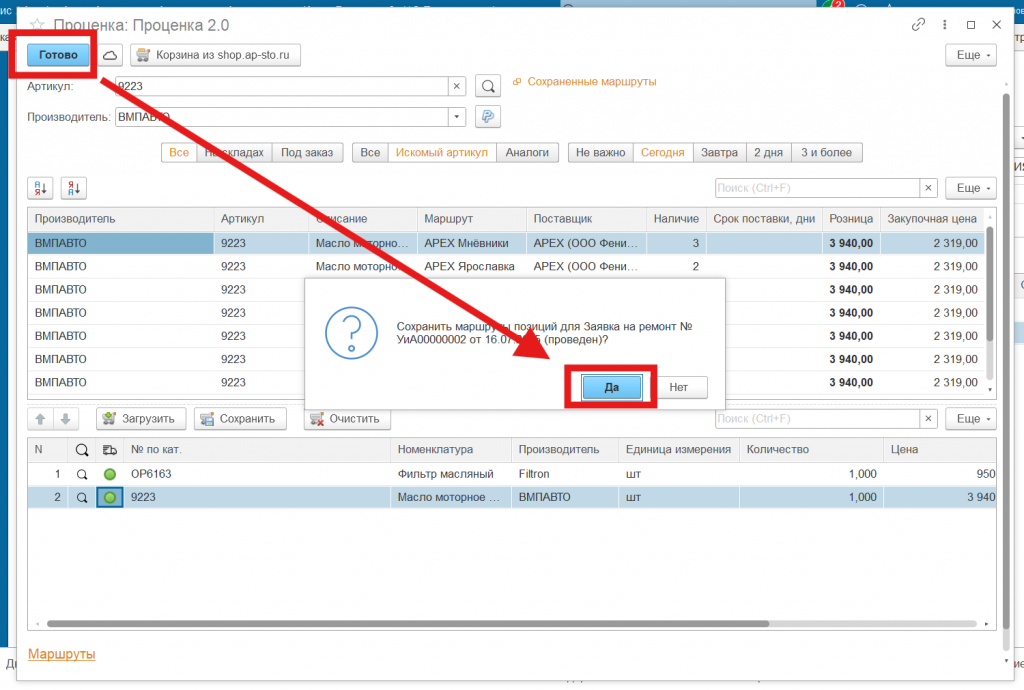Toggle the Под заказ stock filter
1024x690 pixels.
(307, 152)
